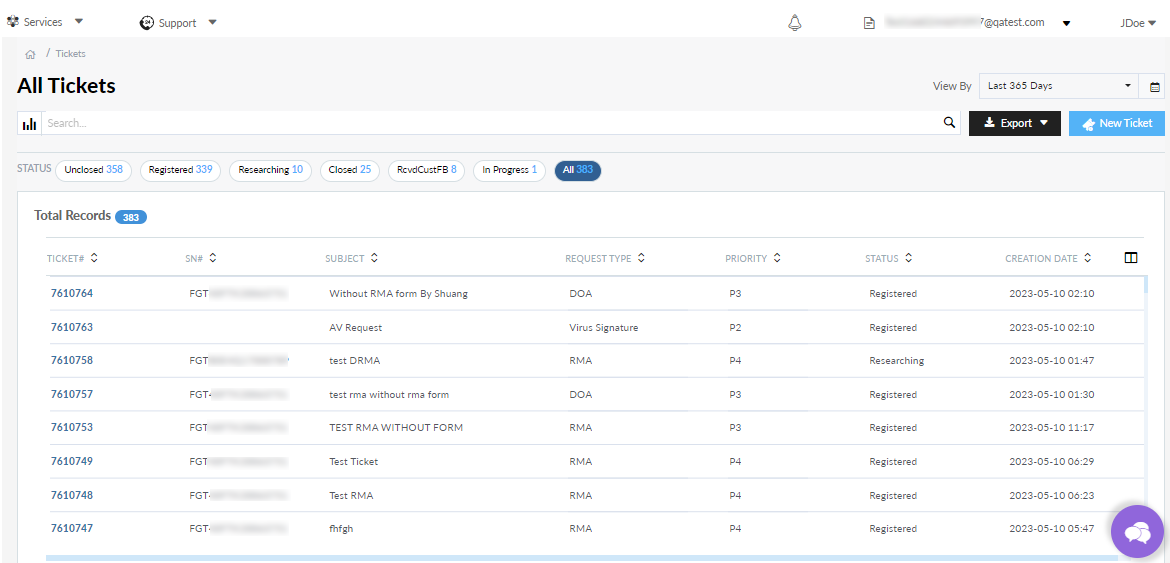
Task: Open the Services menu
Action: coord(45,22)
